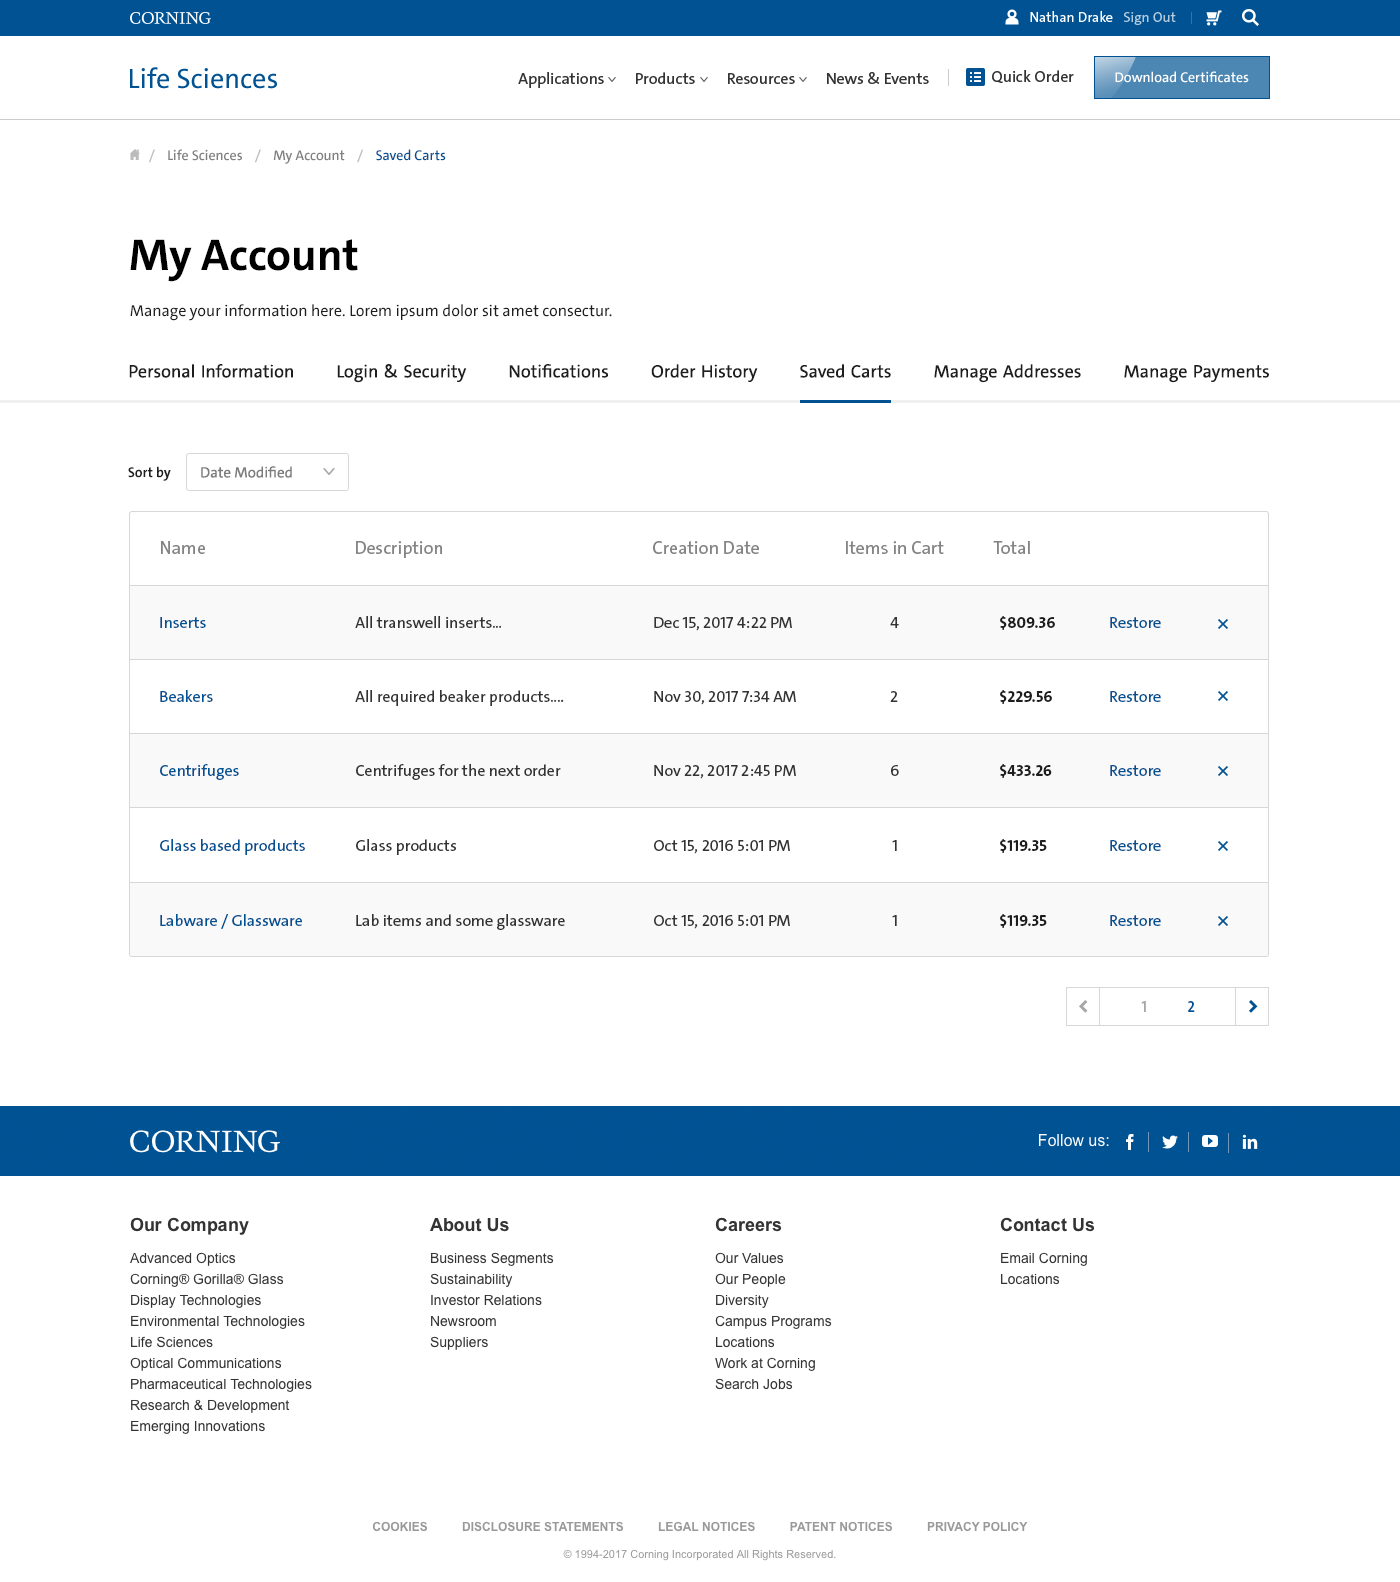The image size is (1400, 1582).
Task: Open Corning LinkedIn icon
Action: [1250, 1142]
